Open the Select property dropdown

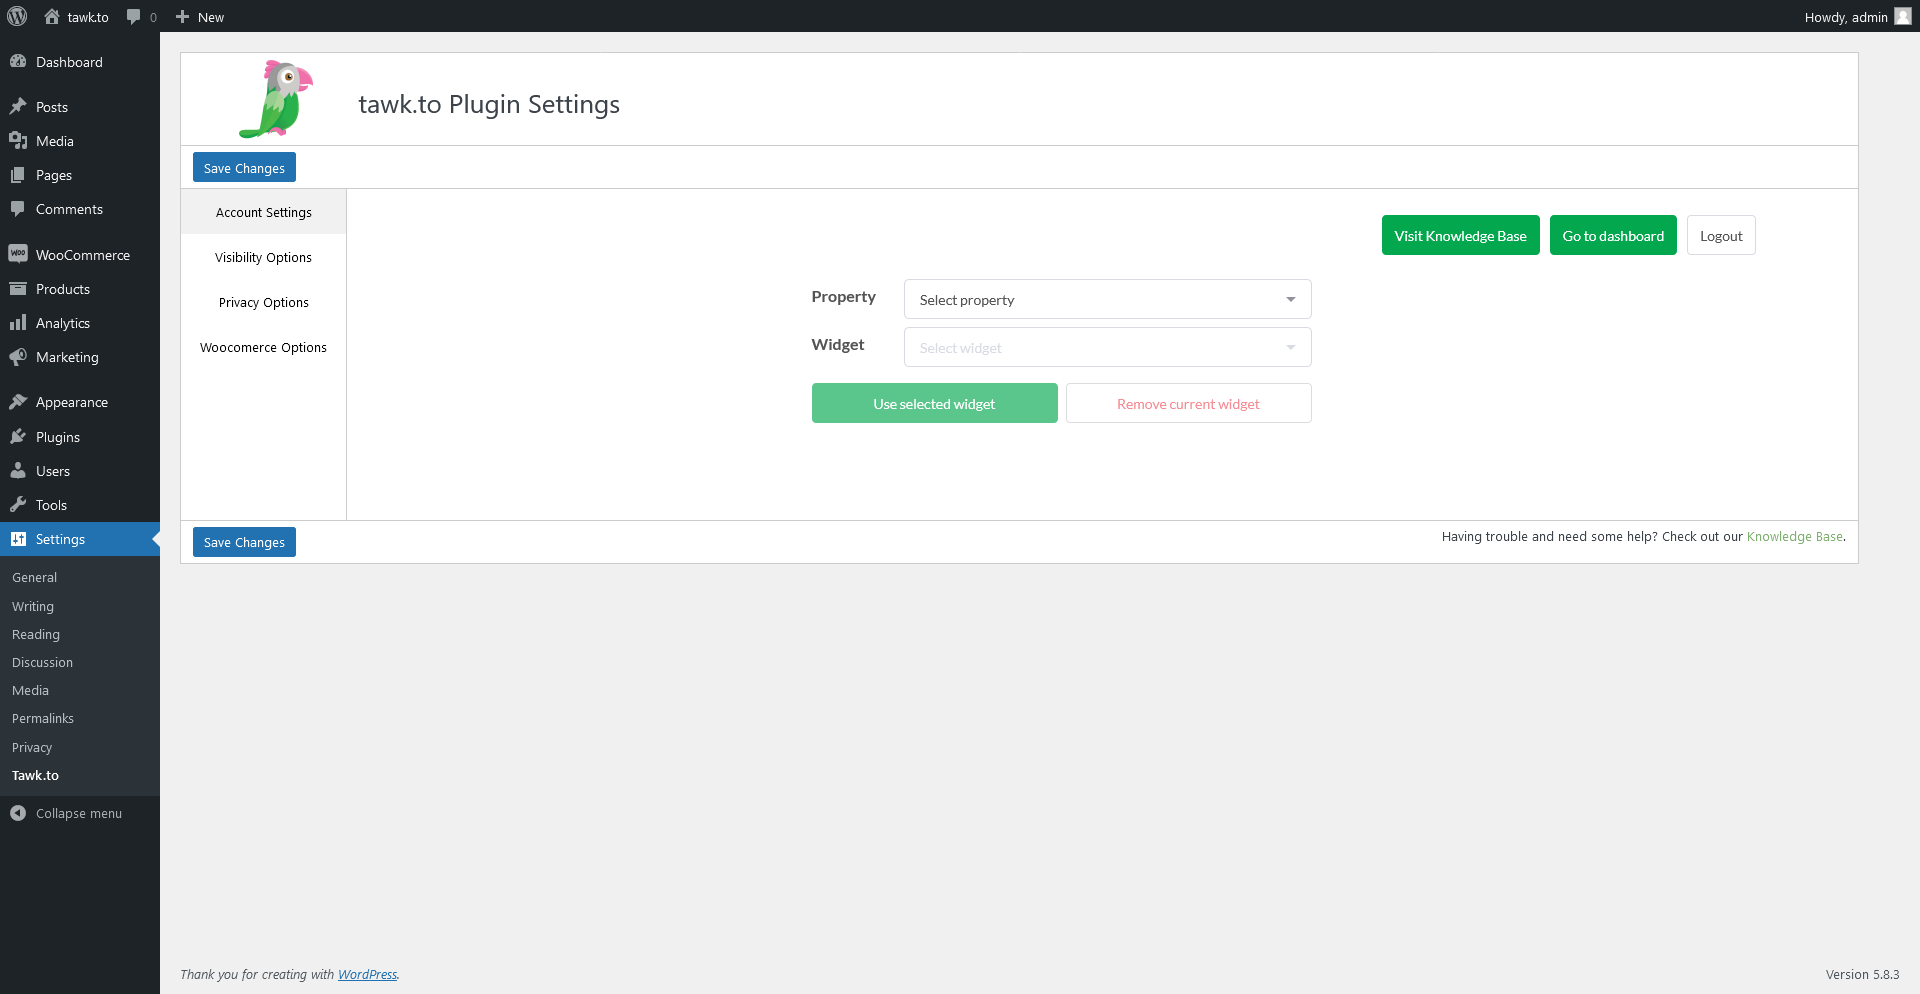point(1106,299)
